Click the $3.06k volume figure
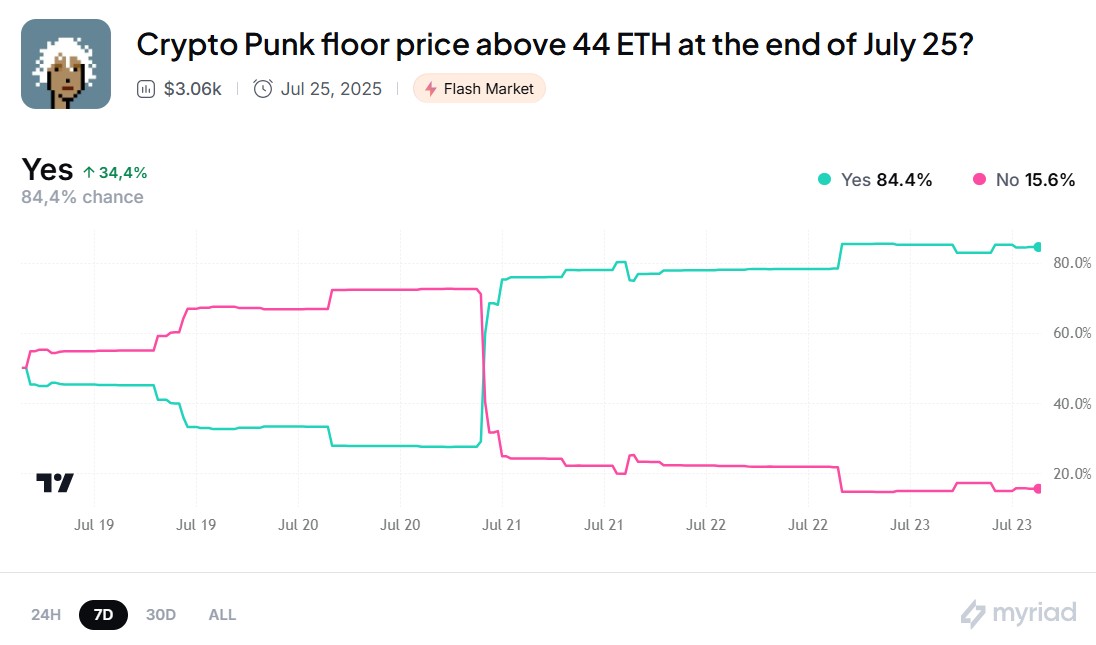The height and width of the screenshot is (645, 1096). click(192, 88)
